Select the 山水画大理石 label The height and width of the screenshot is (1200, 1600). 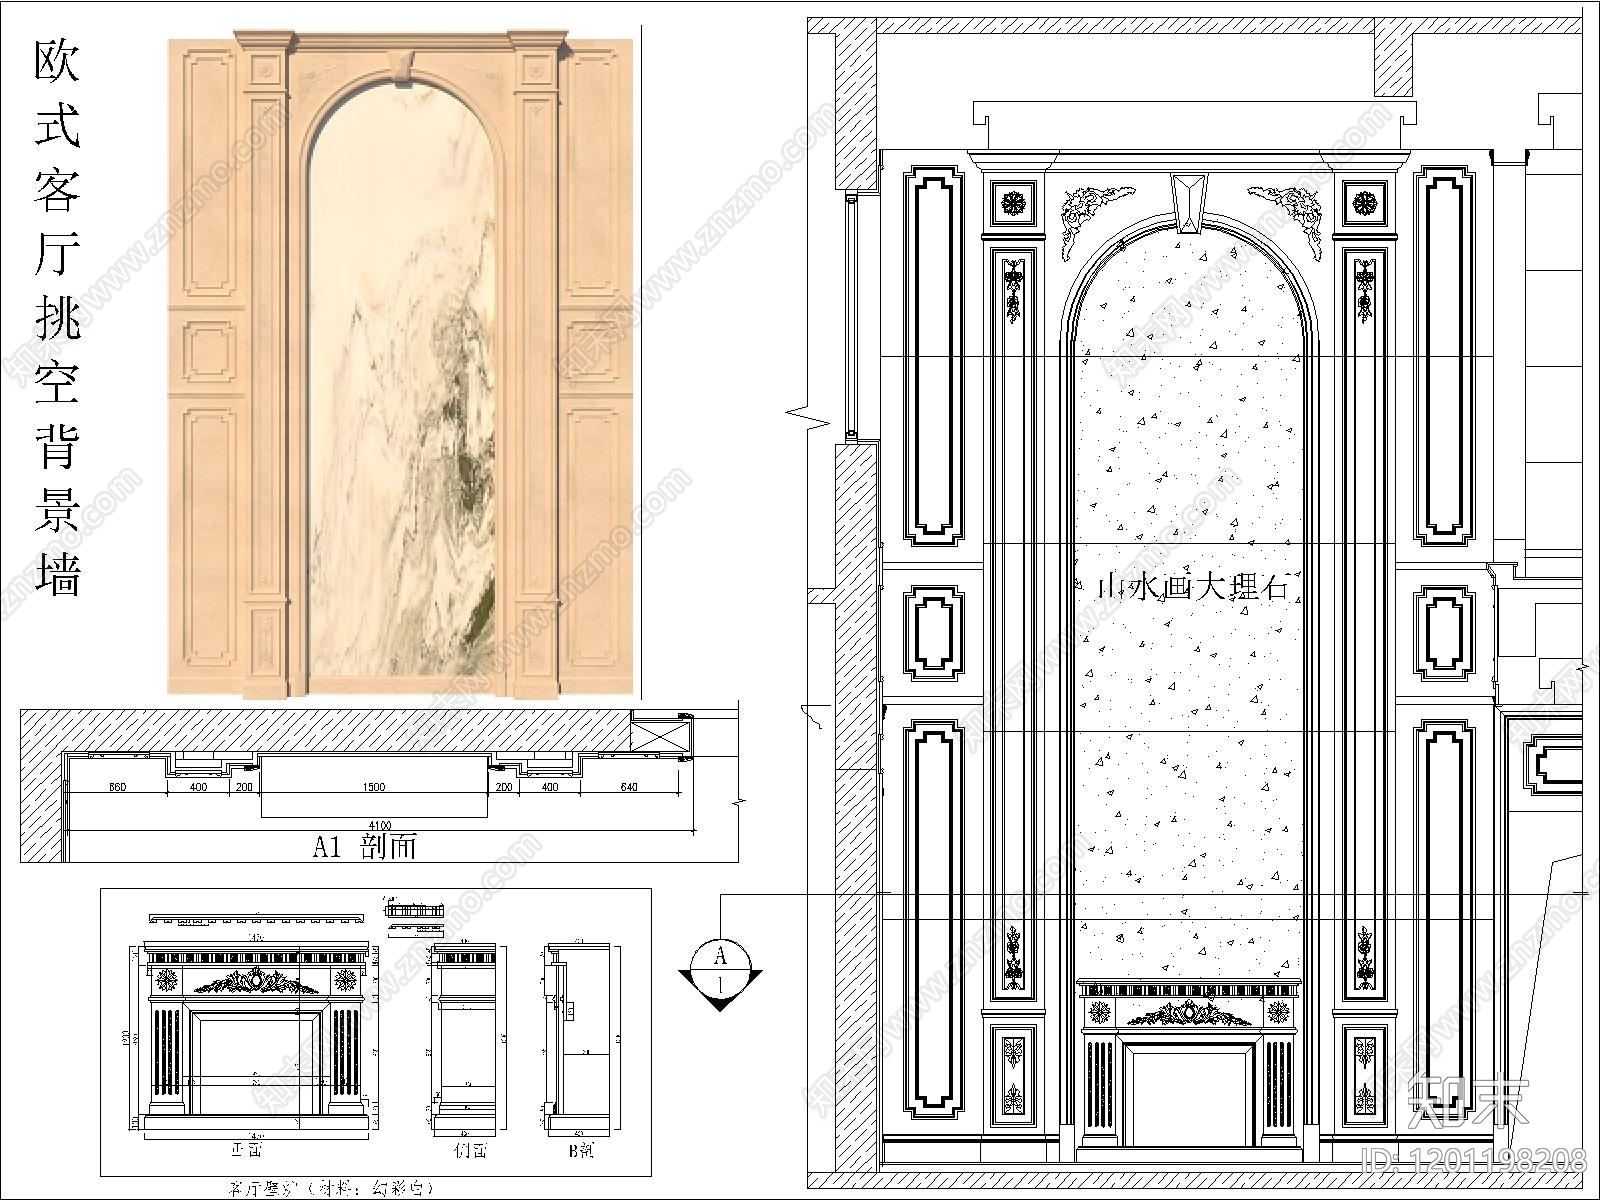[1190, 587]
